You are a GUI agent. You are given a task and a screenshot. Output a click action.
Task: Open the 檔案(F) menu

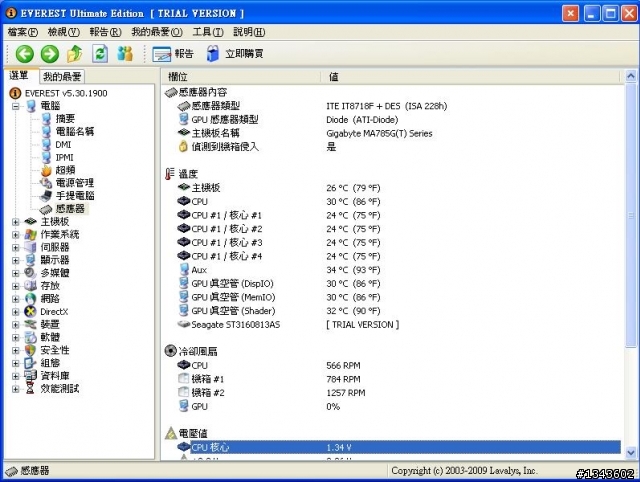tap(23, 32)
